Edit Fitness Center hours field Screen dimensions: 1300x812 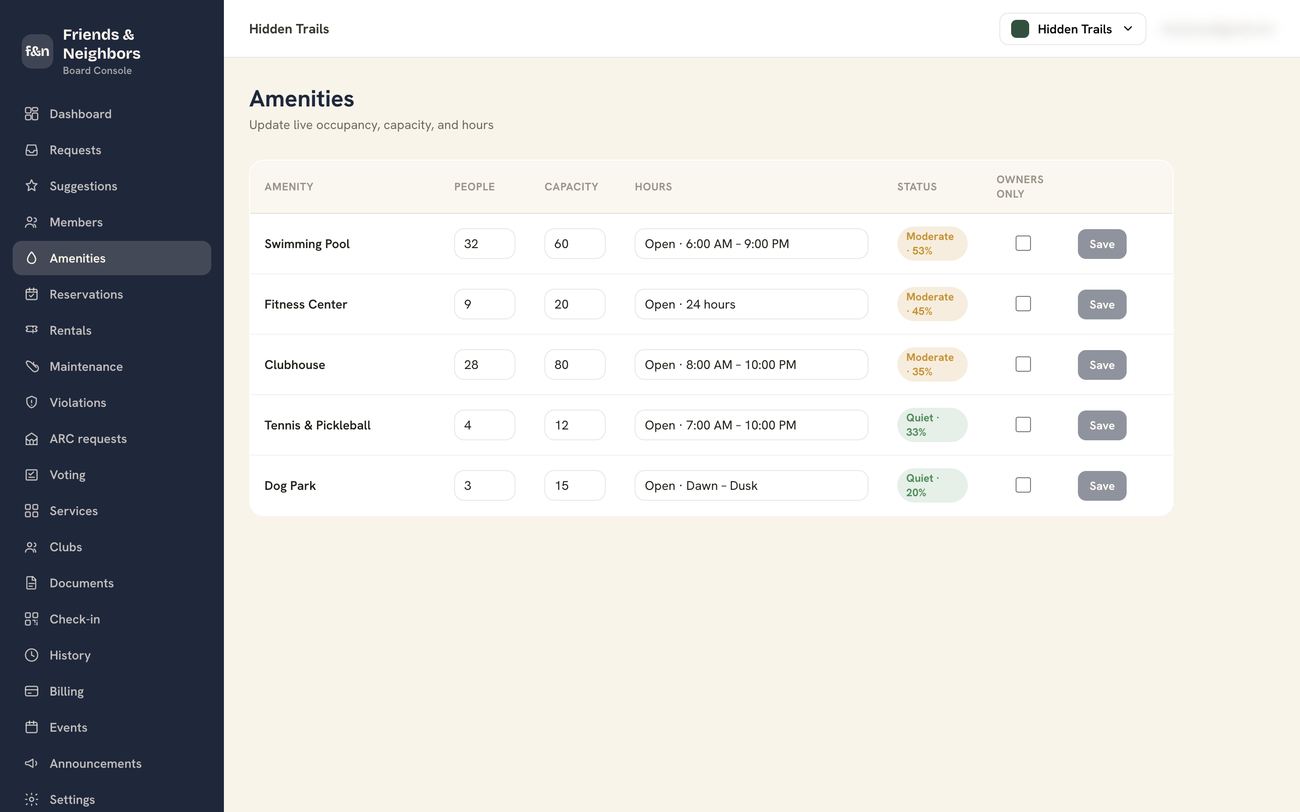pos(751,304)
